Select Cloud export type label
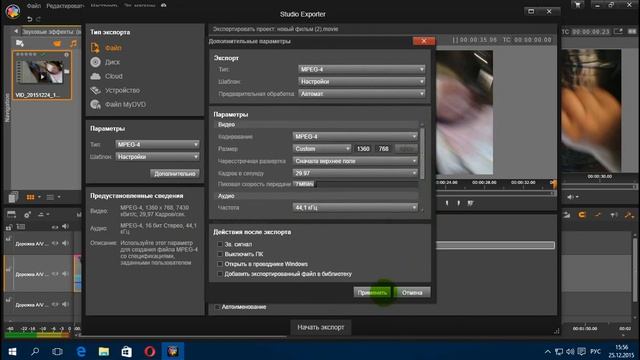640x360 pixels. [x=113, y=76]
